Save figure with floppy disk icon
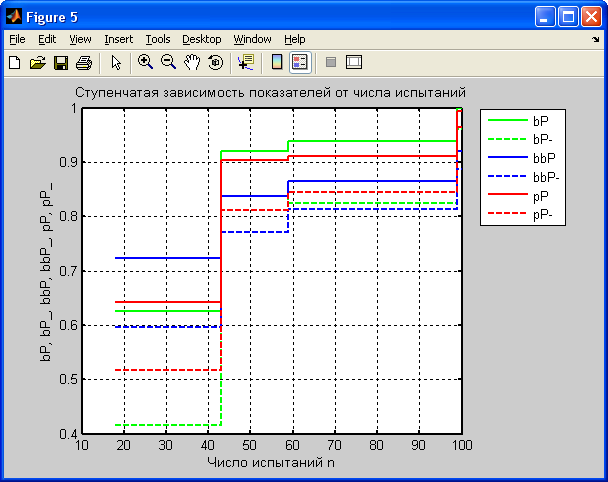Image resolution: width=608 pixels, height=482 pixels. click(61, 62)
